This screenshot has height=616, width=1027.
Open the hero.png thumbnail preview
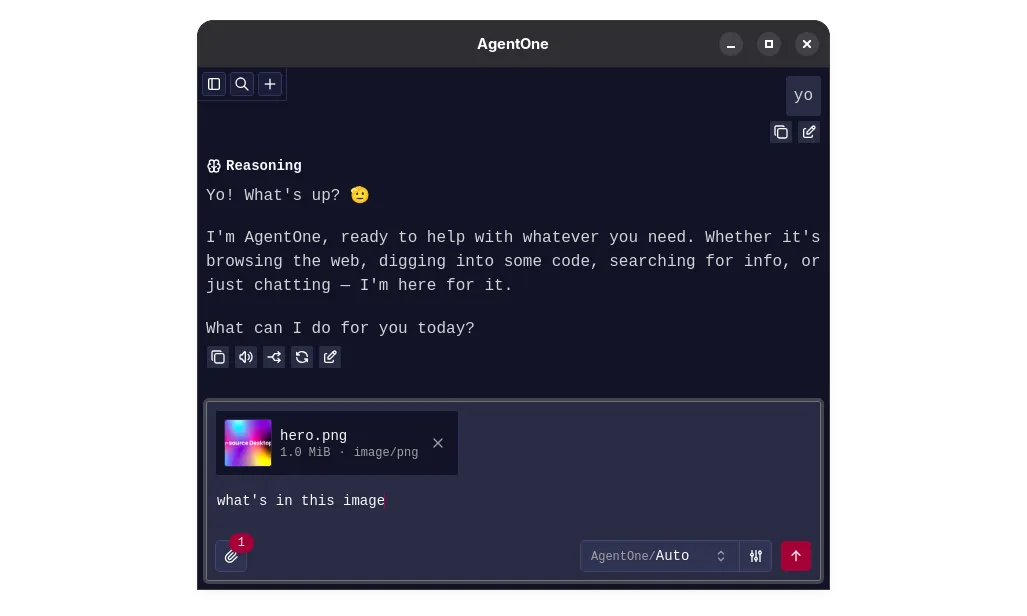tap(248, 443)
